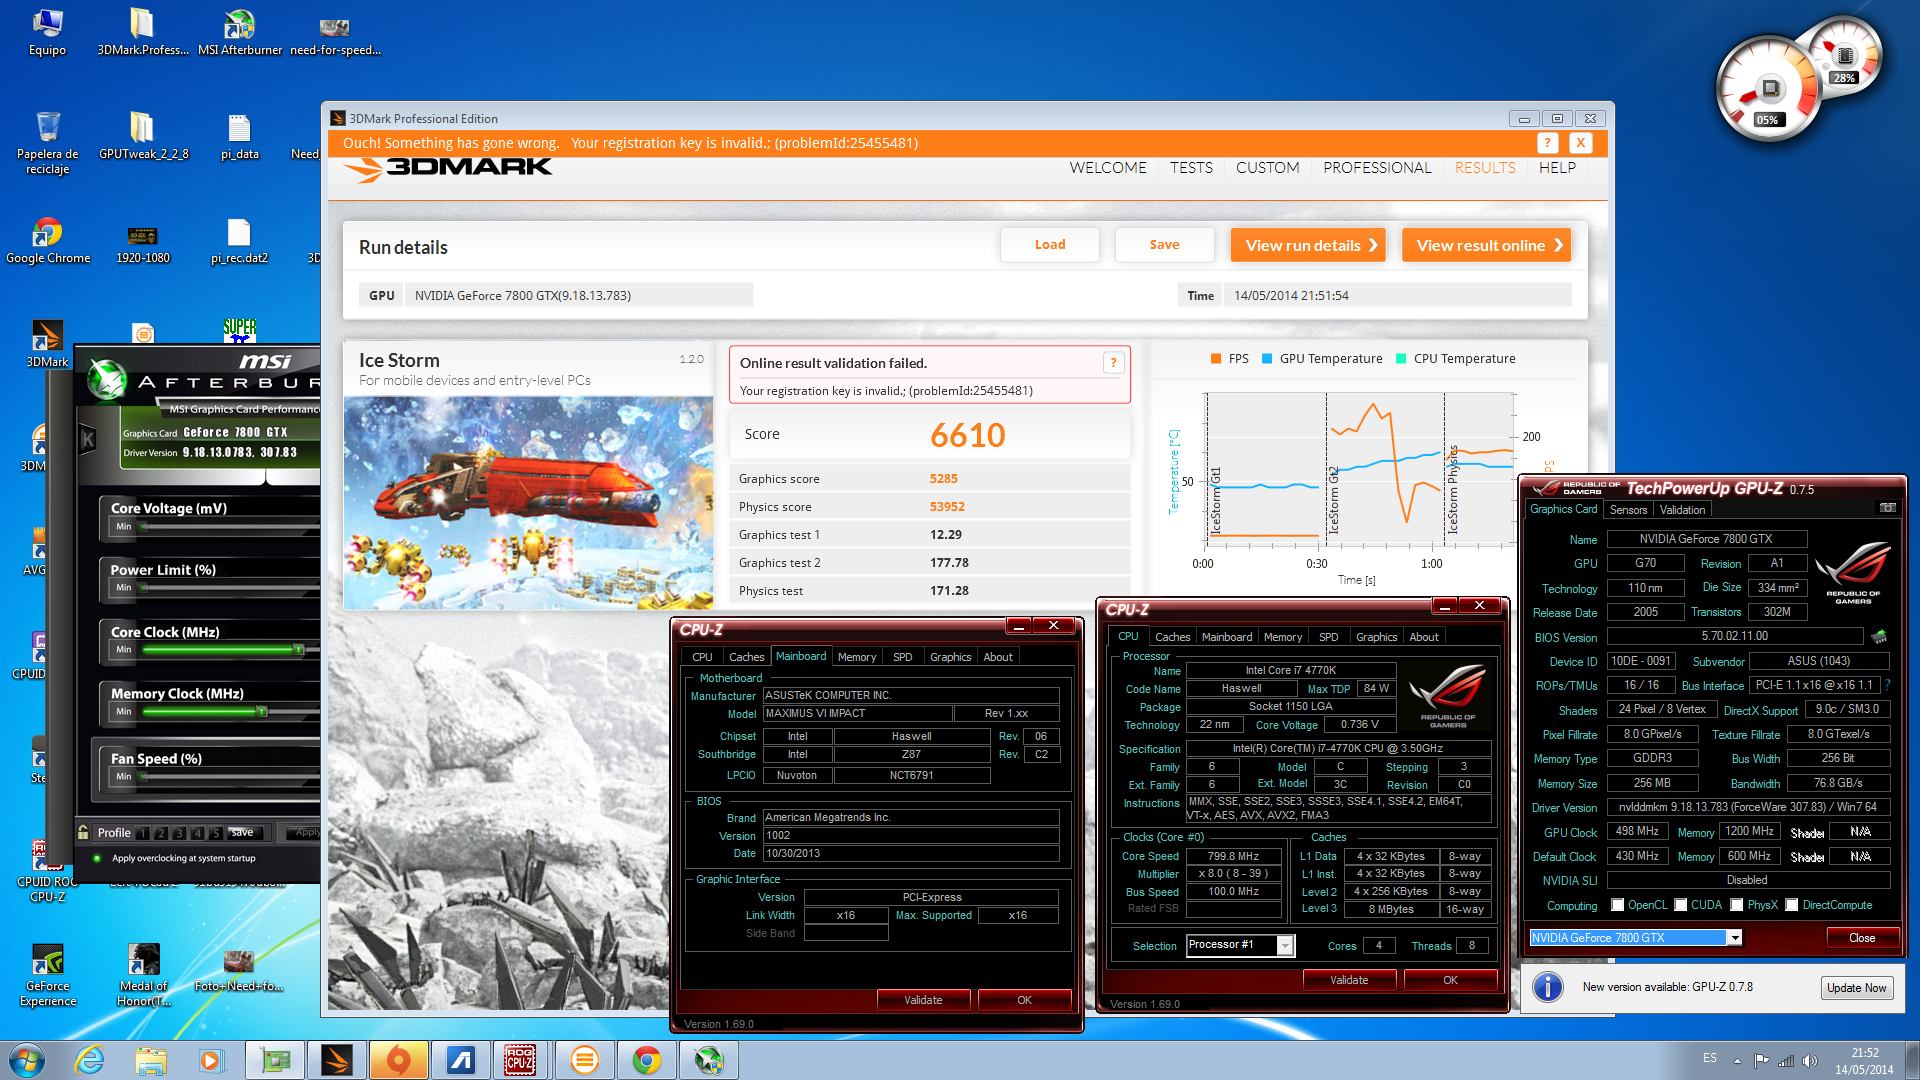Screen dimensions: 1920x1080
Task: Open the Papelera de reciclaje desktop icon
Action: point(48,142)
